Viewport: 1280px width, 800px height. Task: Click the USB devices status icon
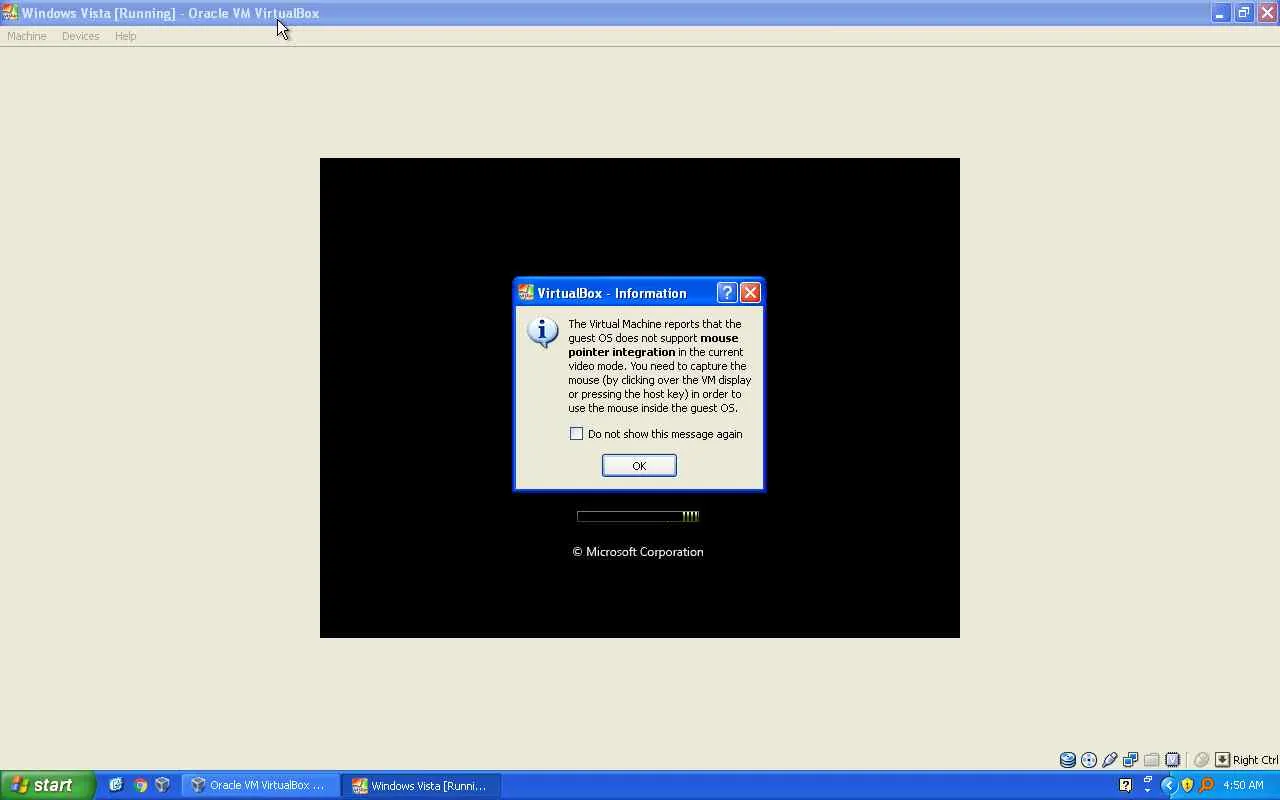click(x=1110, y=760)
